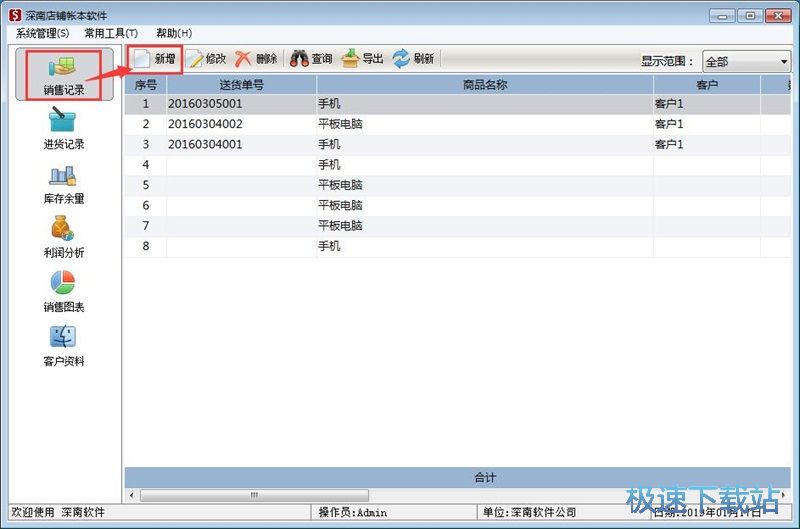The width and height of the screenshot is (800, 529).
Task: Select order number 20160304001
Action: 205,144
